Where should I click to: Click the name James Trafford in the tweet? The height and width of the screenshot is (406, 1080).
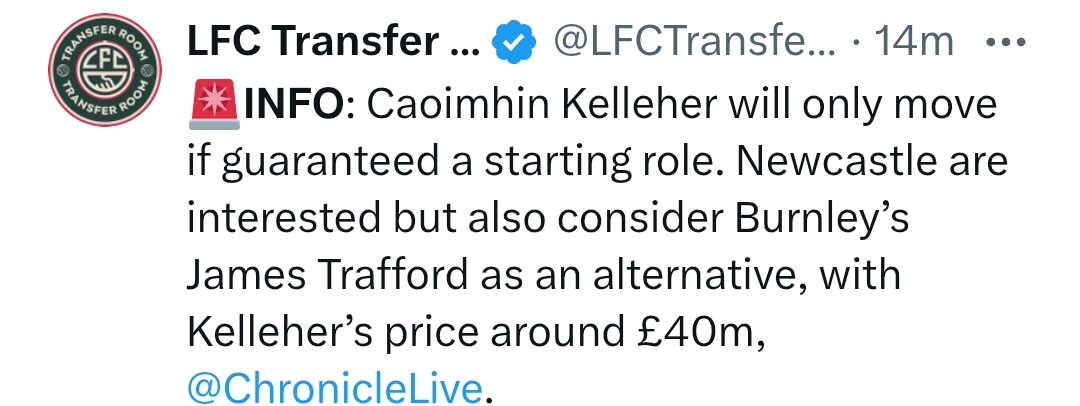click(326, 275)
